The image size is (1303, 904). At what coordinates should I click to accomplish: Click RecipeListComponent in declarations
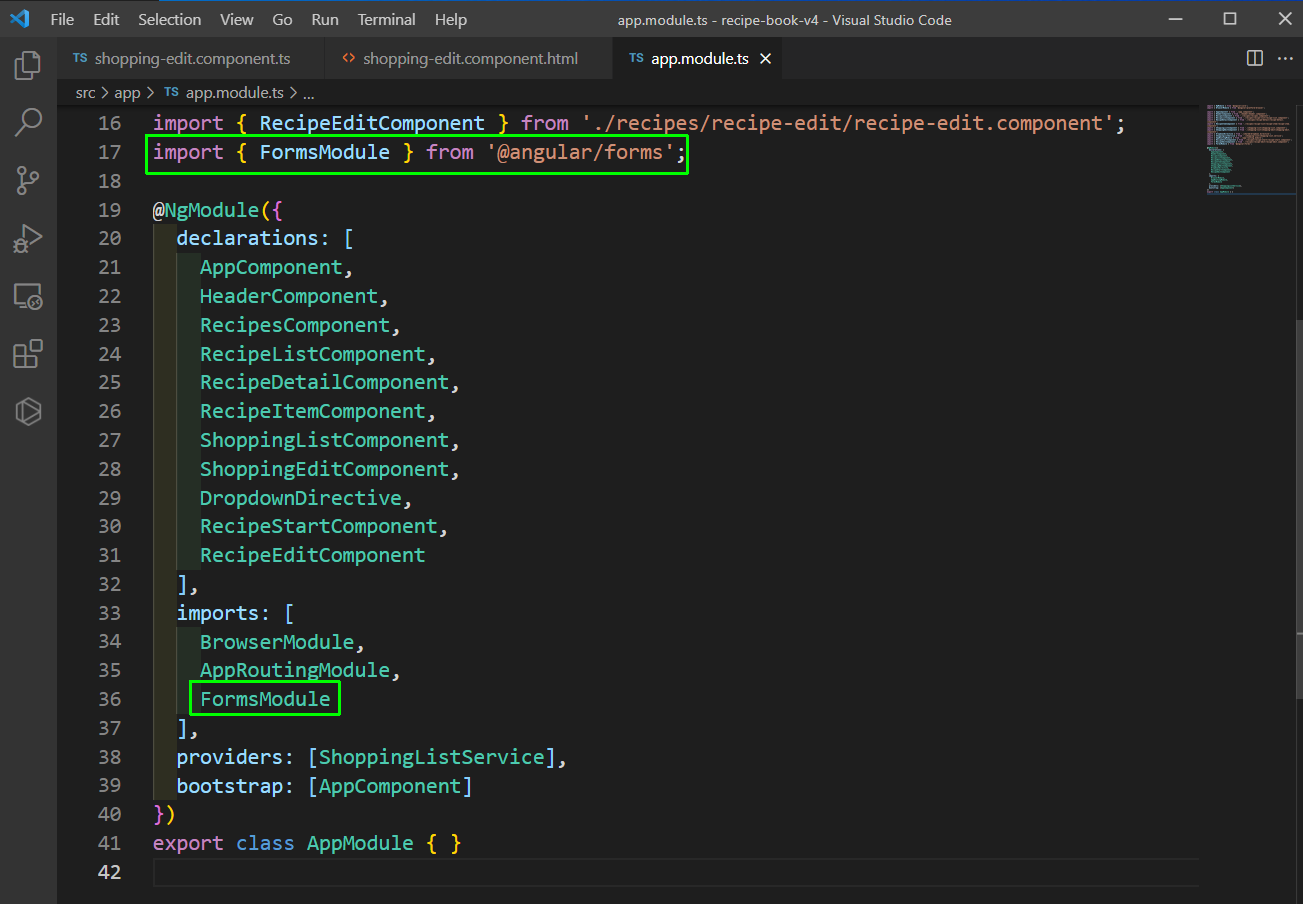coord(313,354)
